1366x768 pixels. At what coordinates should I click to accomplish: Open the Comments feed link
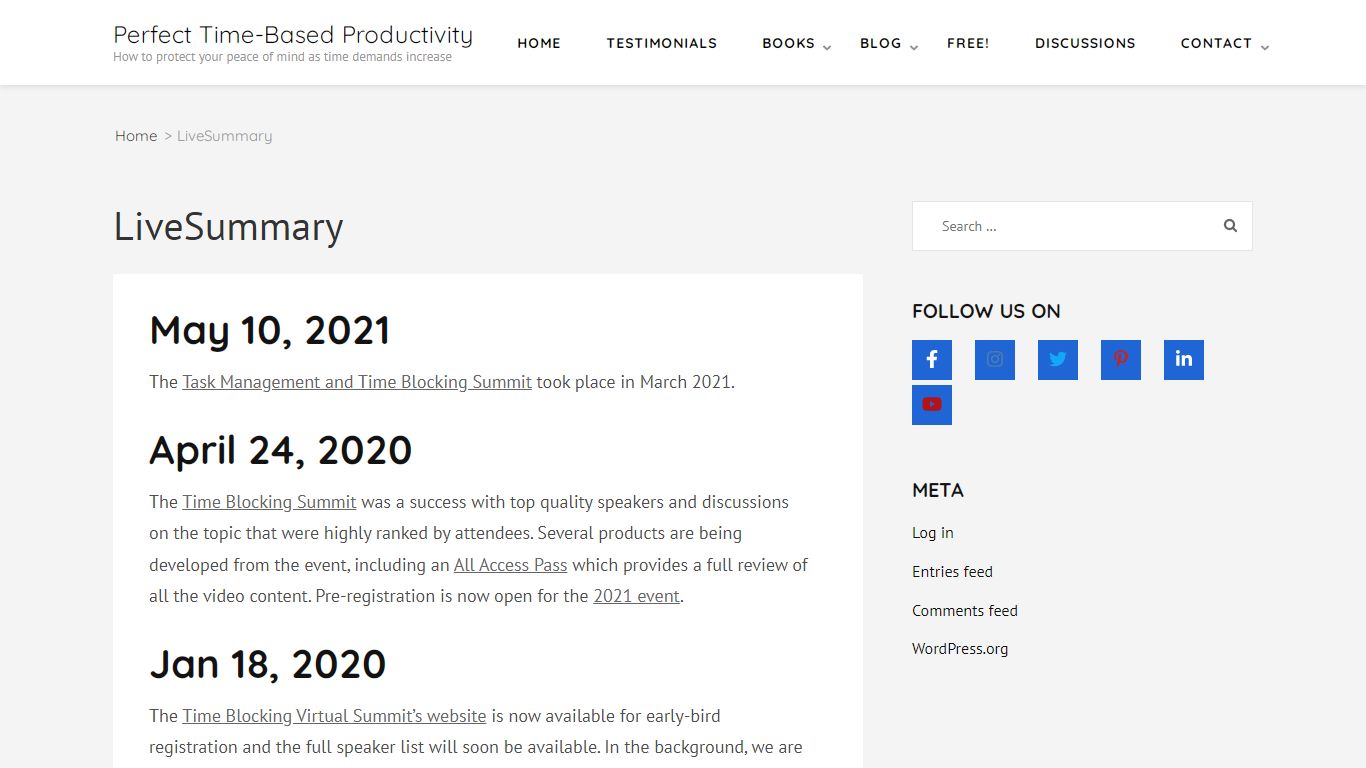[965, 611]
